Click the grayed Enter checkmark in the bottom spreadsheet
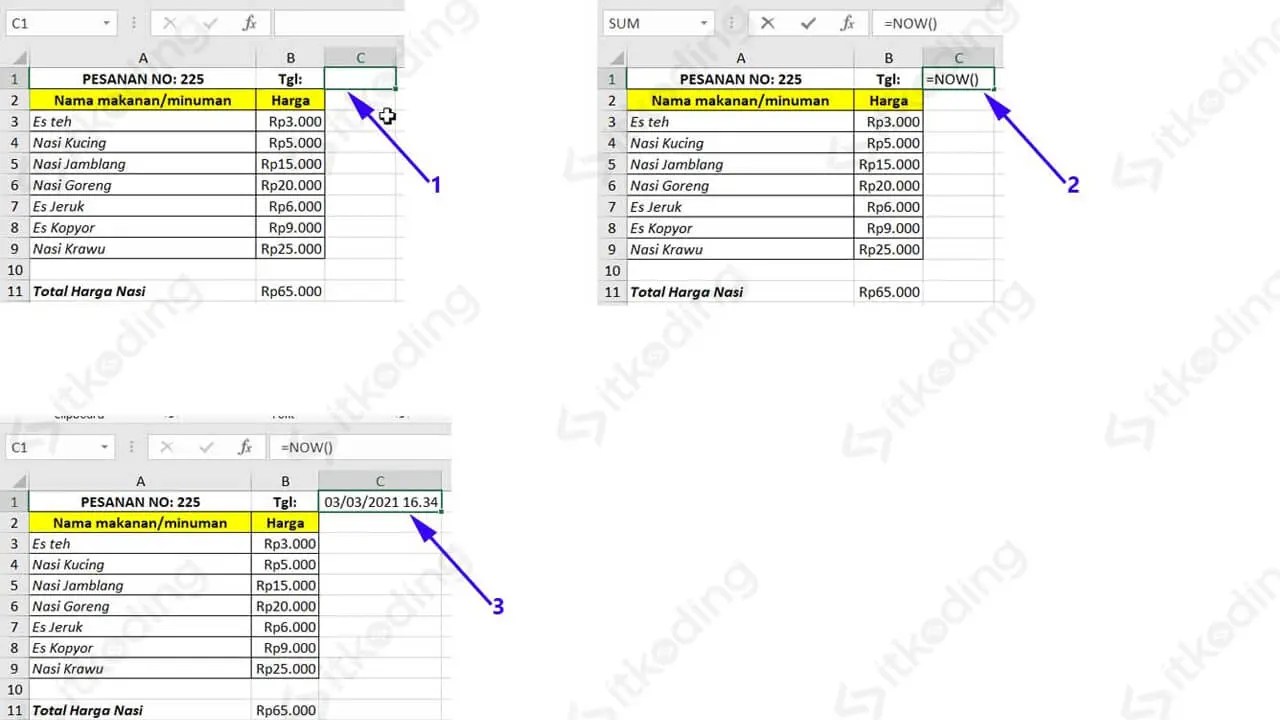 [x=205, y=447]
